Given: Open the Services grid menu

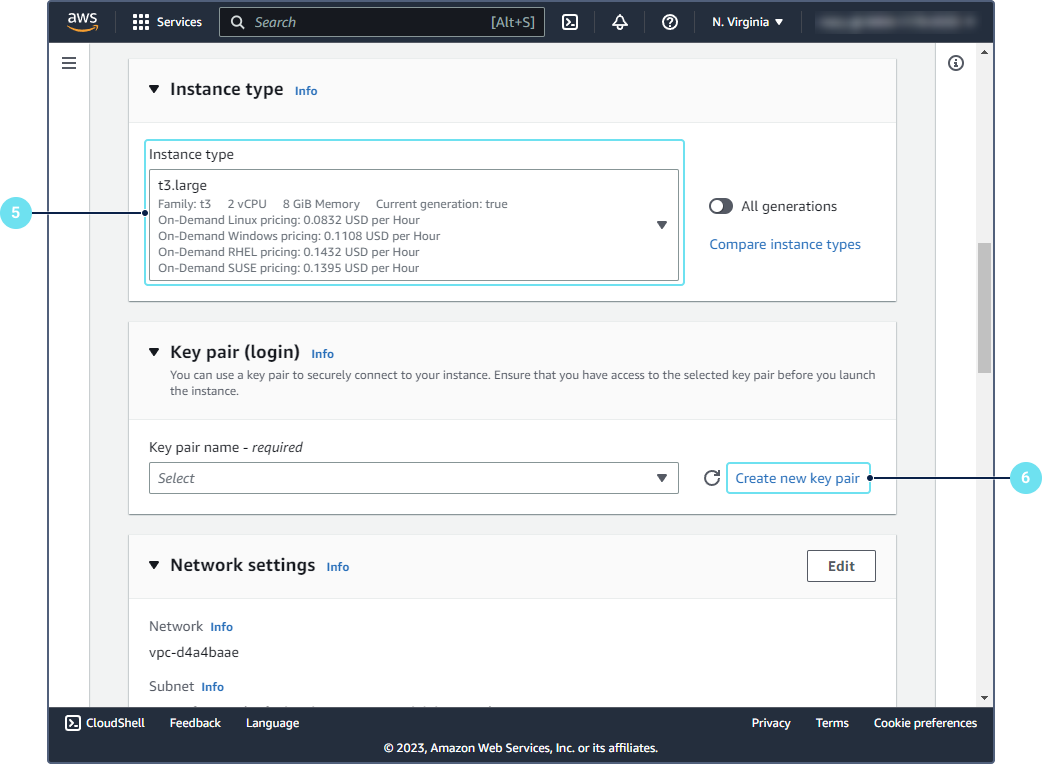Looking at the screenshot, I should coord(166,22).
